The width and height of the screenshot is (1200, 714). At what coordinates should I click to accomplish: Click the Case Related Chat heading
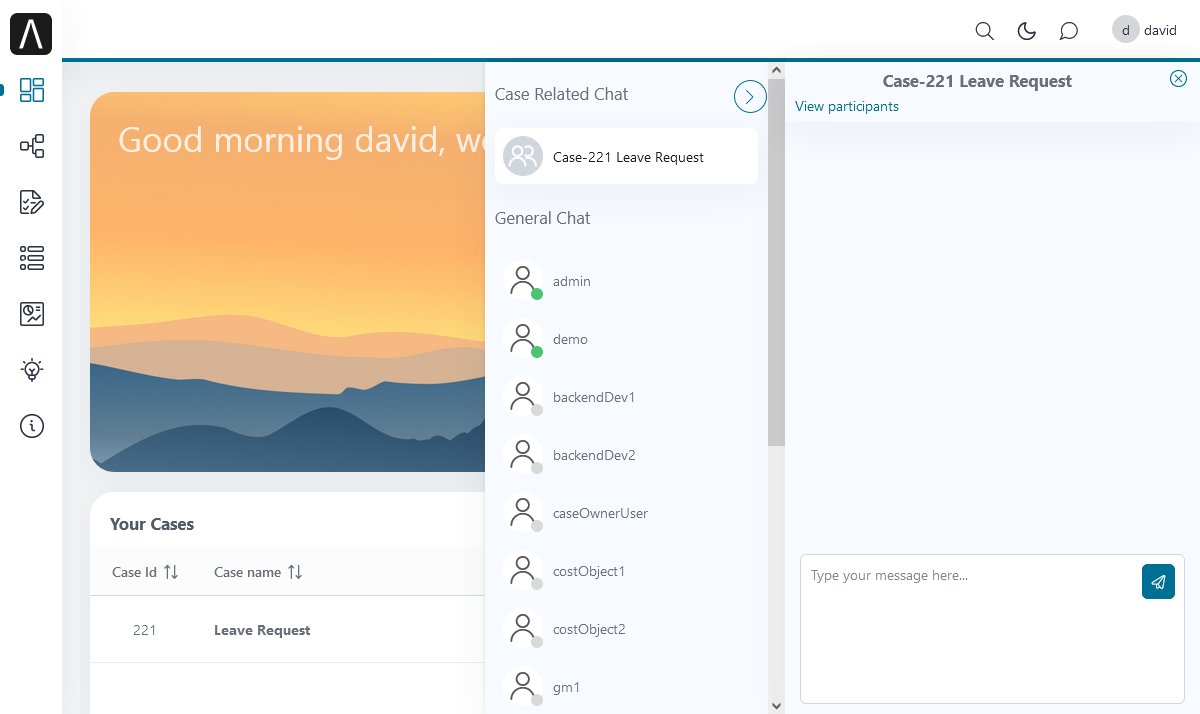click(561, 94)
